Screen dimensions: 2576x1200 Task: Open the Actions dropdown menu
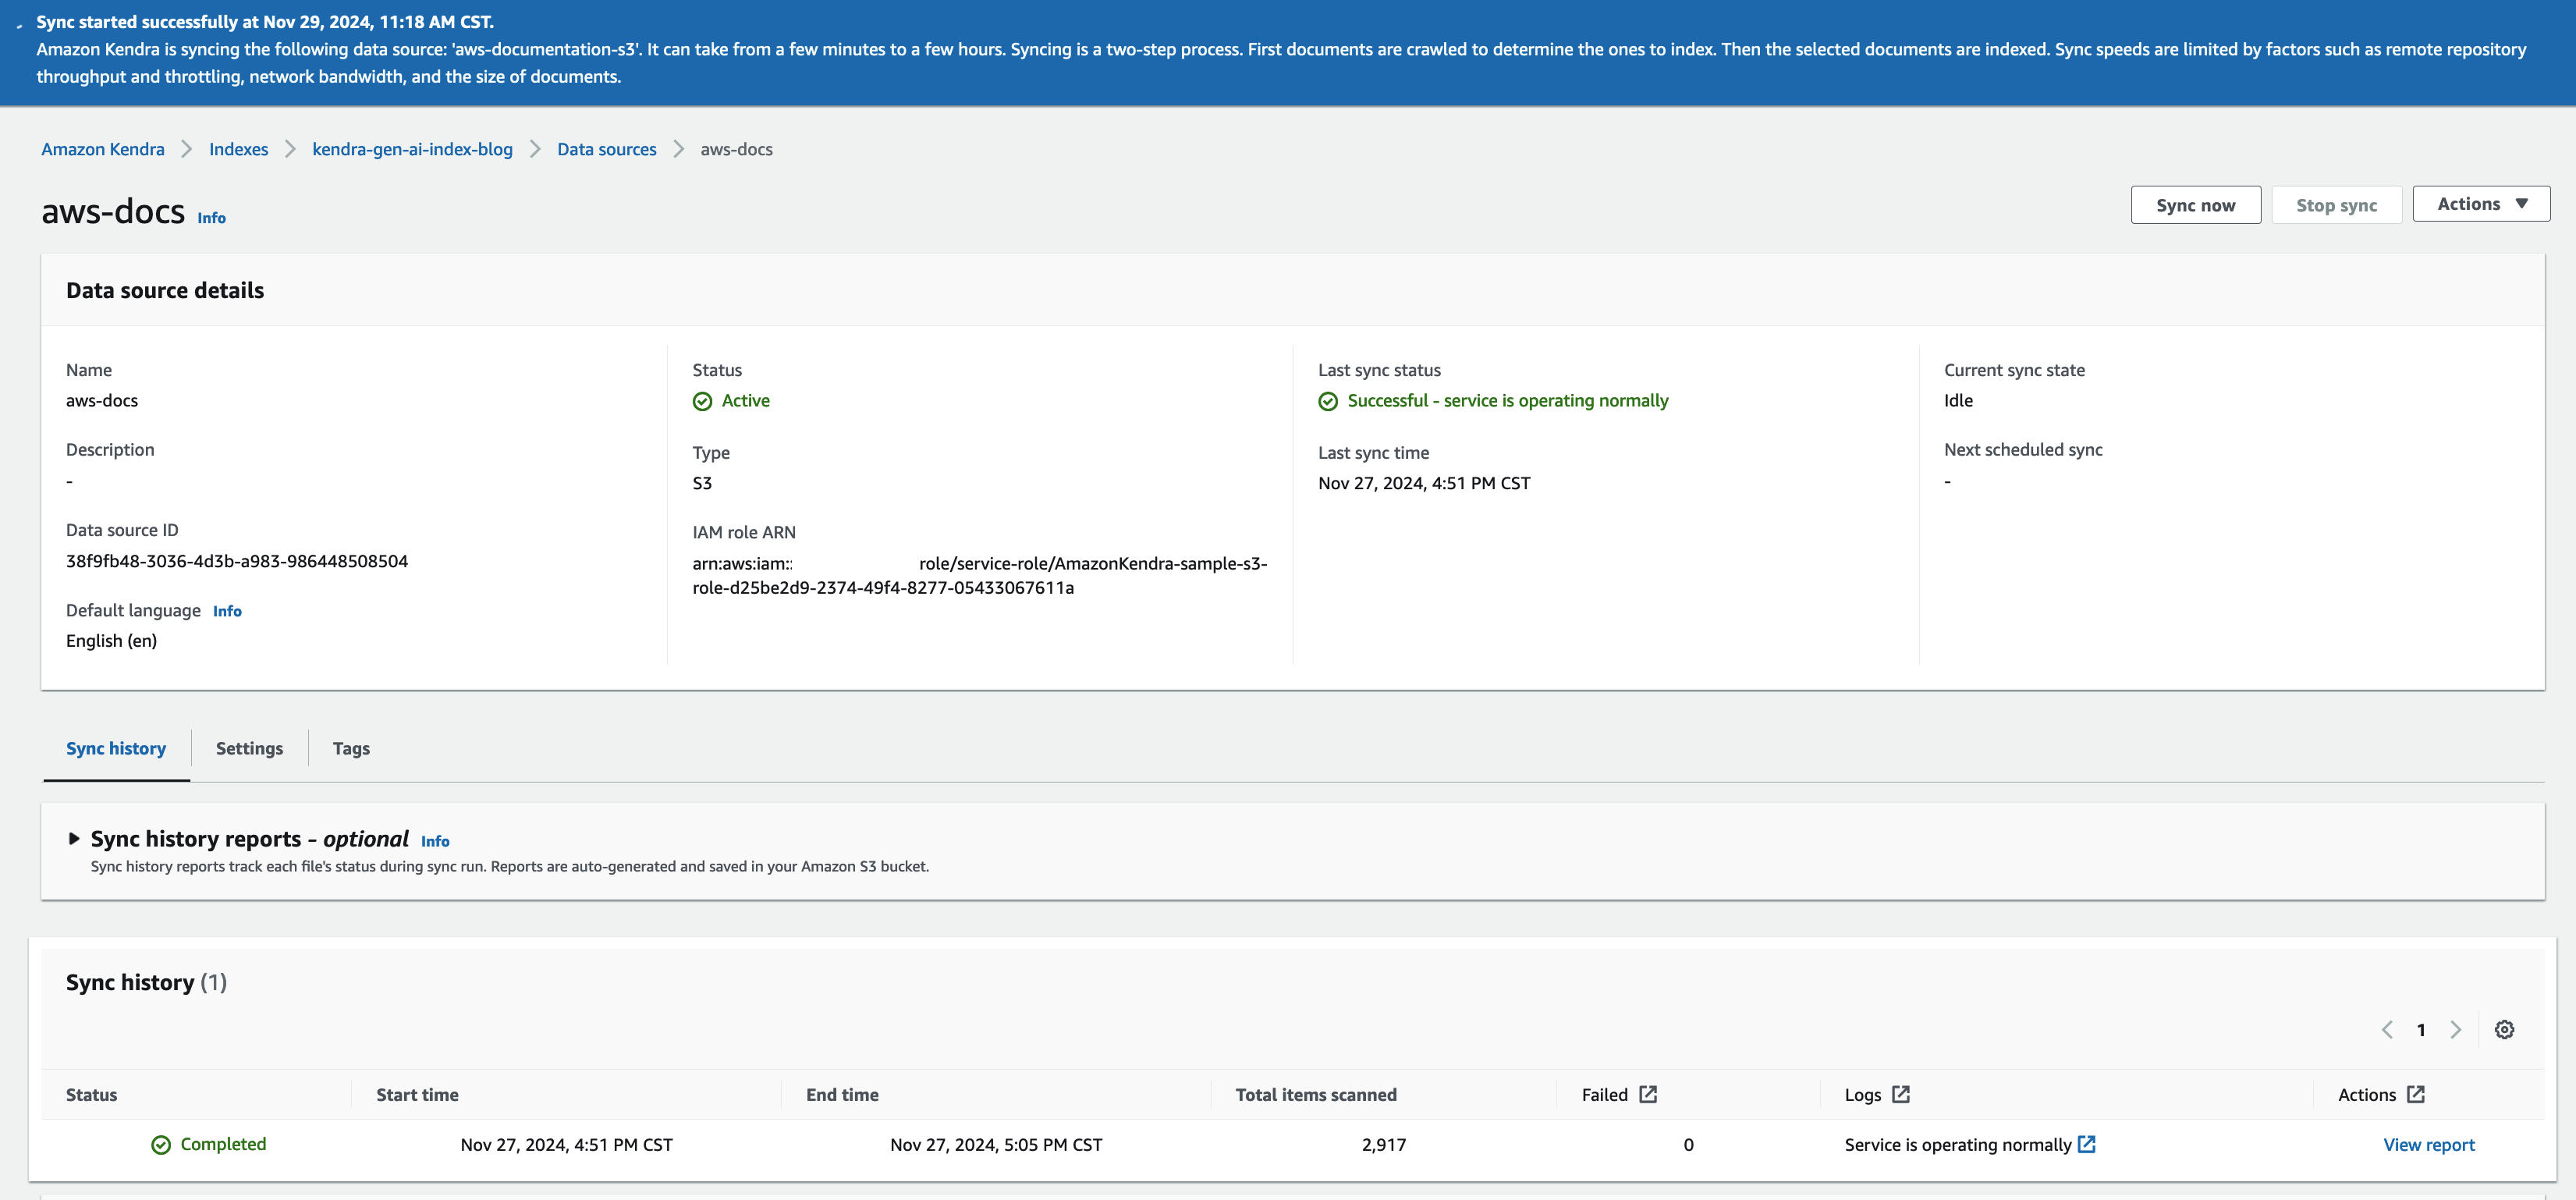click(x=2481, y=204)
